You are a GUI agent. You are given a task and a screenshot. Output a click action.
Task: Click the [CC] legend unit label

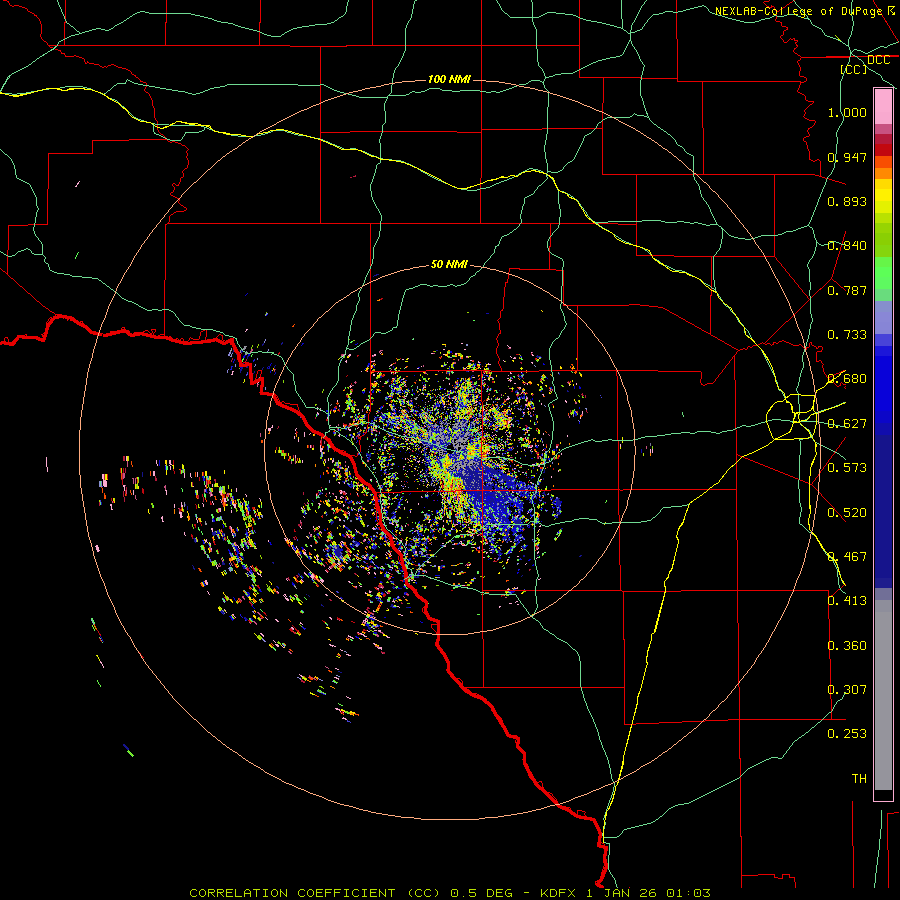click(x=854, y=69)
